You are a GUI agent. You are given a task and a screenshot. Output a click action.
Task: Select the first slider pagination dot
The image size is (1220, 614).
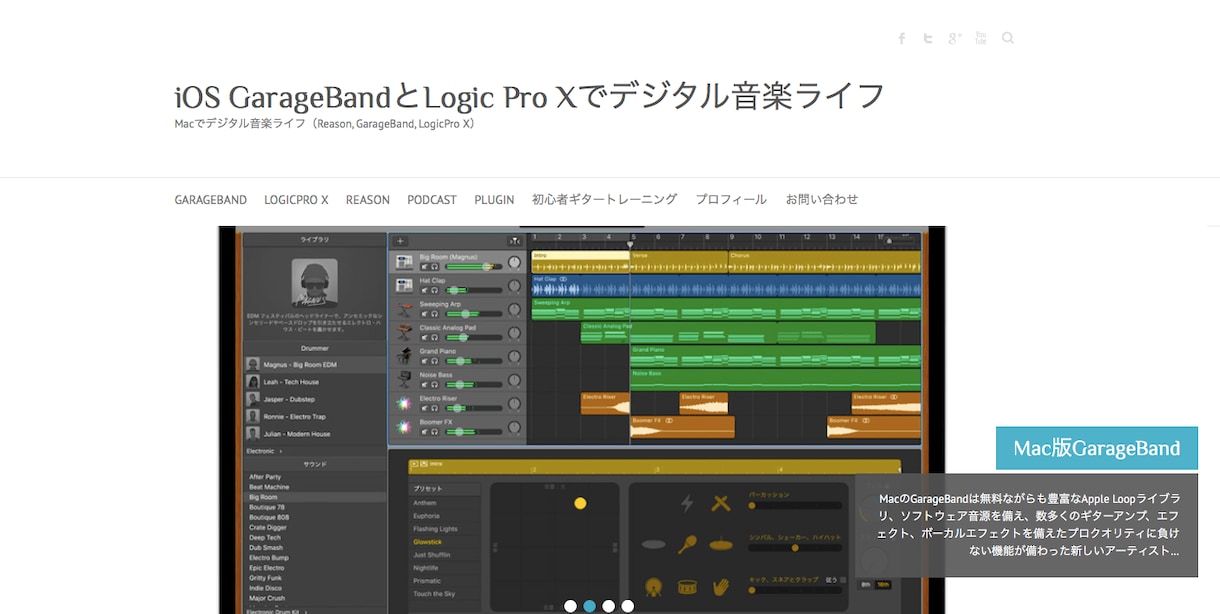point(570,606)
